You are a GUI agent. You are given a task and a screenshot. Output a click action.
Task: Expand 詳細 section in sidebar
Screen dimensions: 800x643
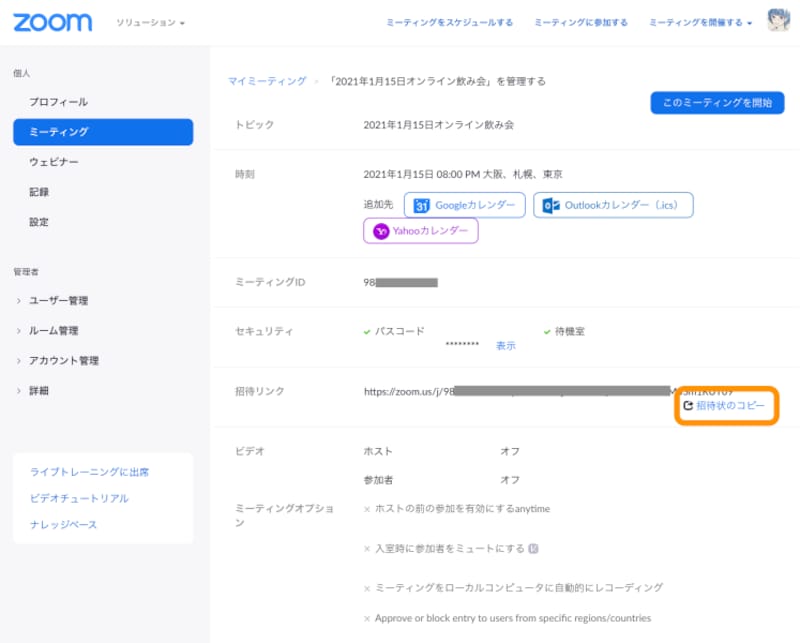coord(38,390)
